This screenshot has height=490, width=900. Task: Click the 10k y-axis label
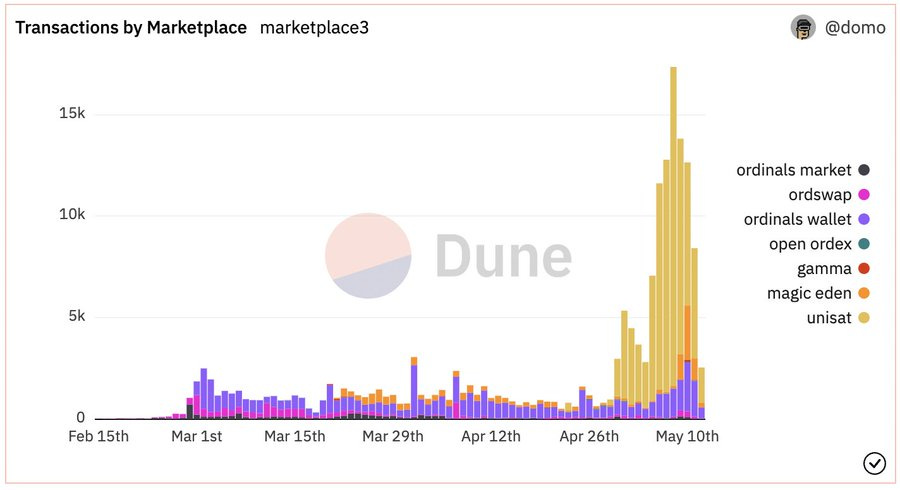[72, 215]
